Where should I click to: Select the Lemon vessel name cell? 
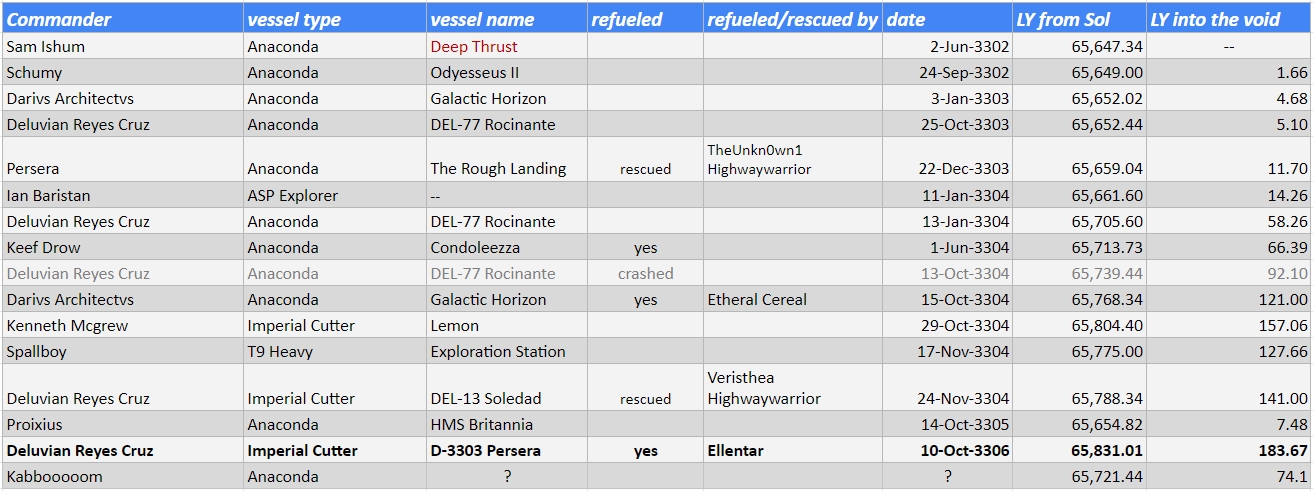pos(507,325)
